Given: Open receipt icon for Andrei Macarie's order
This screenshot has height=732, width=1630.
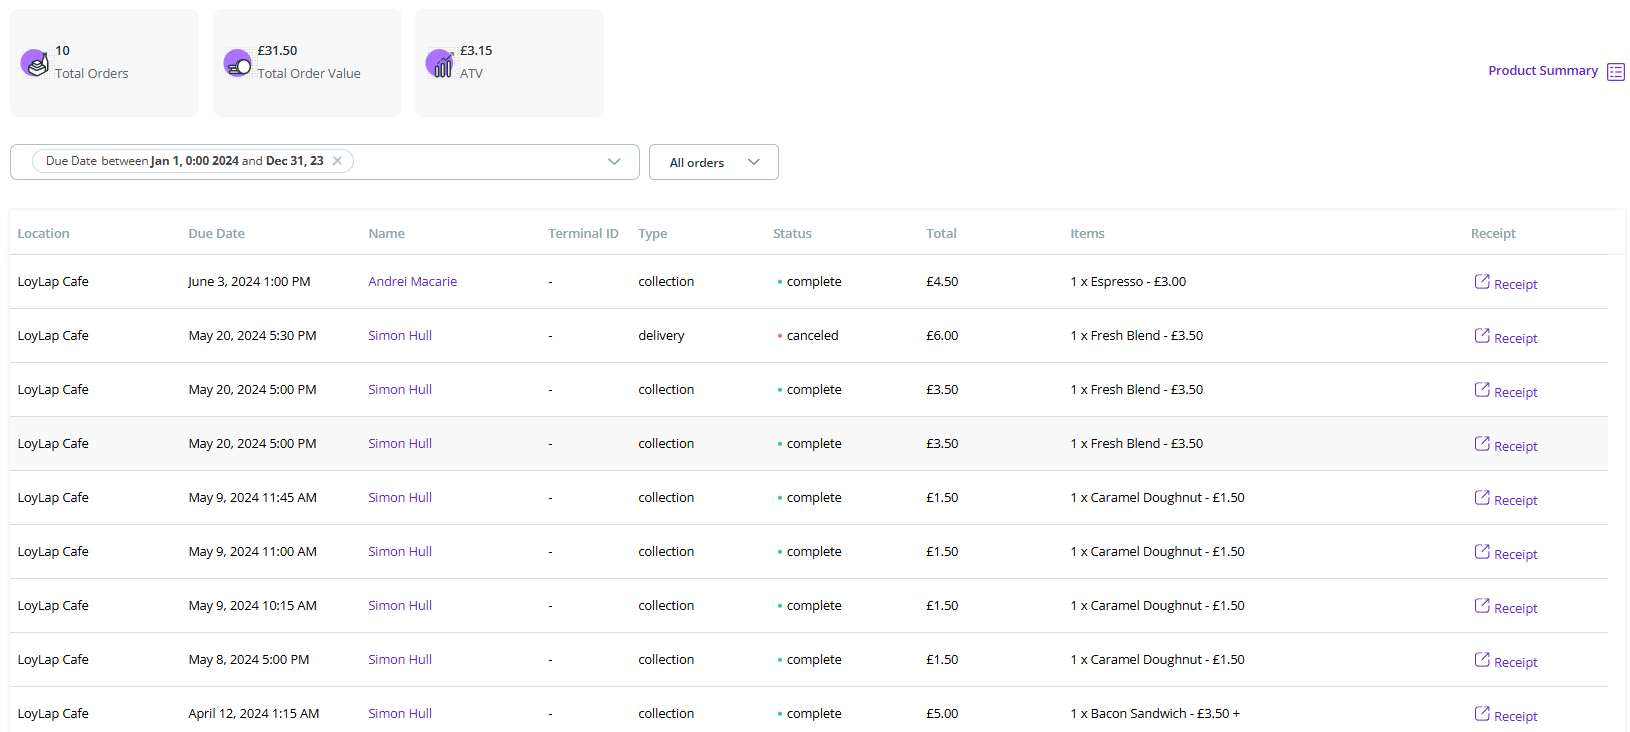Looking at the screenshot, I should click(1482, 282).
